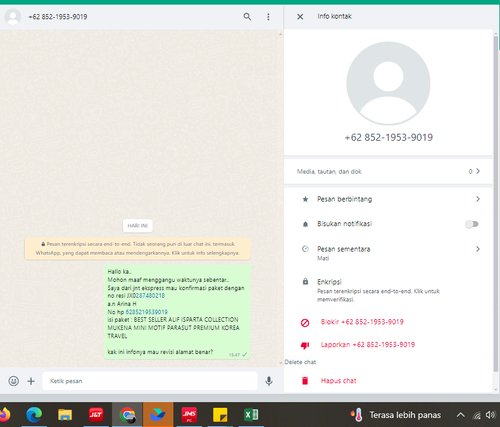500x427 pixels.
Task: Close the Info kontak panel
Action: tap(300, 16)
